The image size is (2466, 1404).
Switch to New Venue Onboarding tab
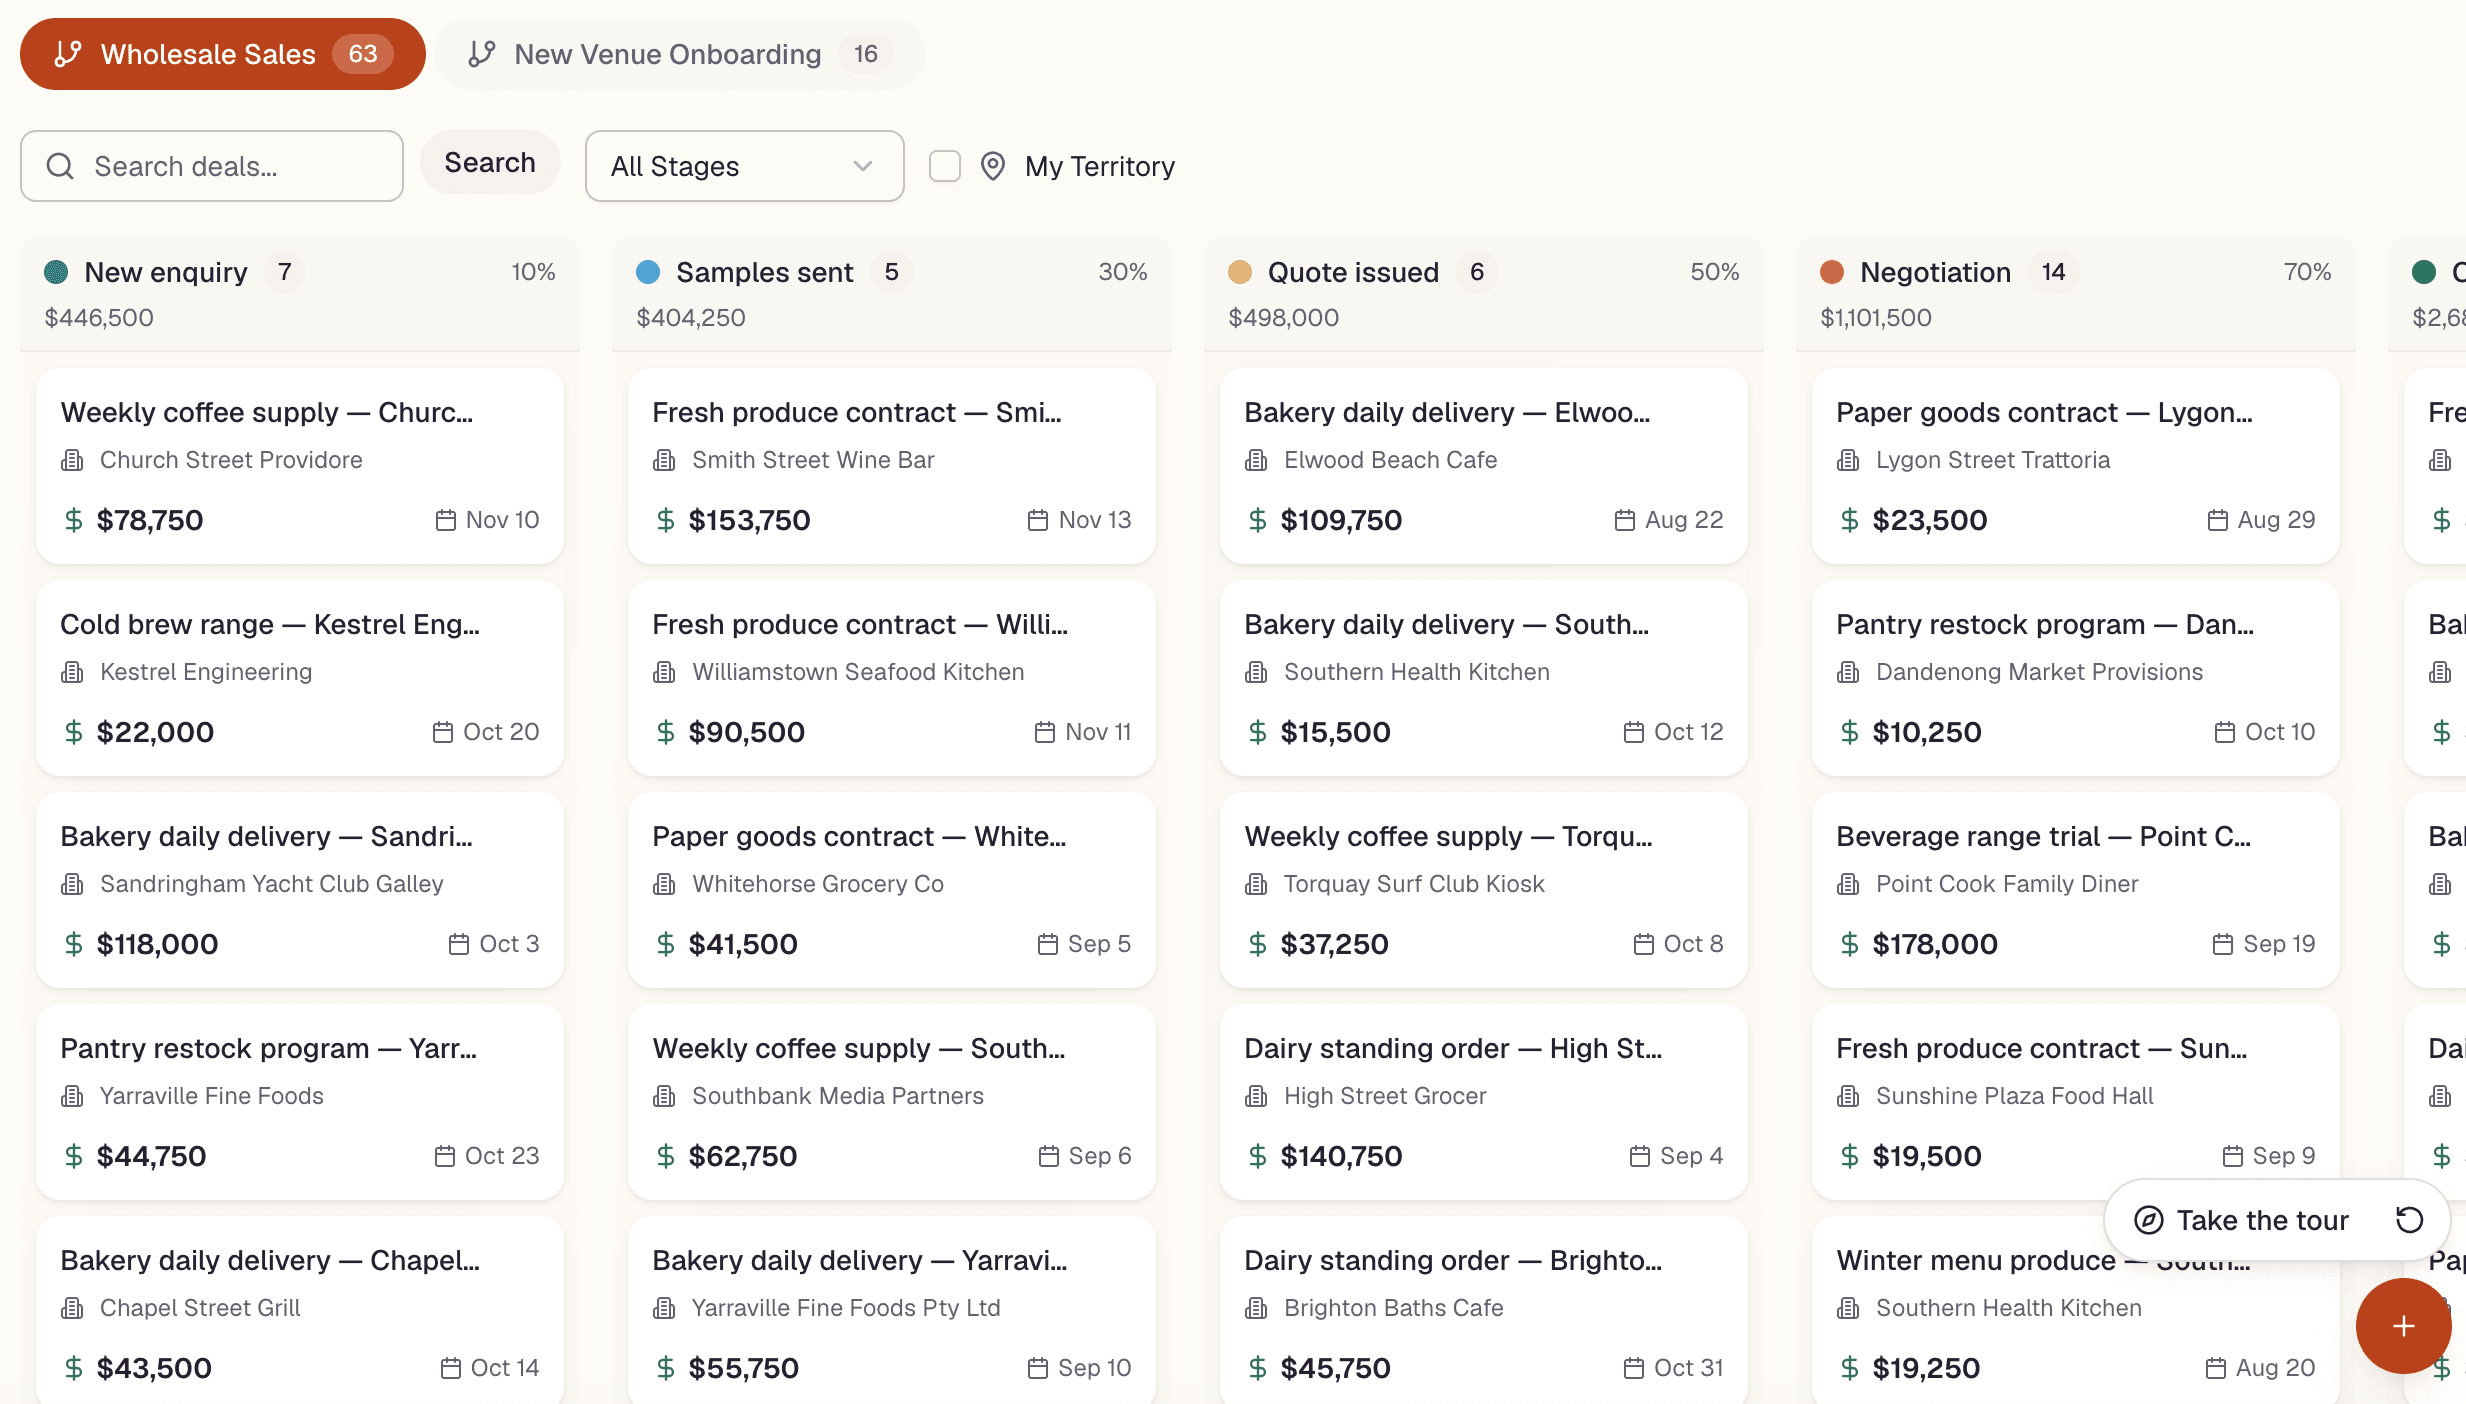[x=680, y=54]
